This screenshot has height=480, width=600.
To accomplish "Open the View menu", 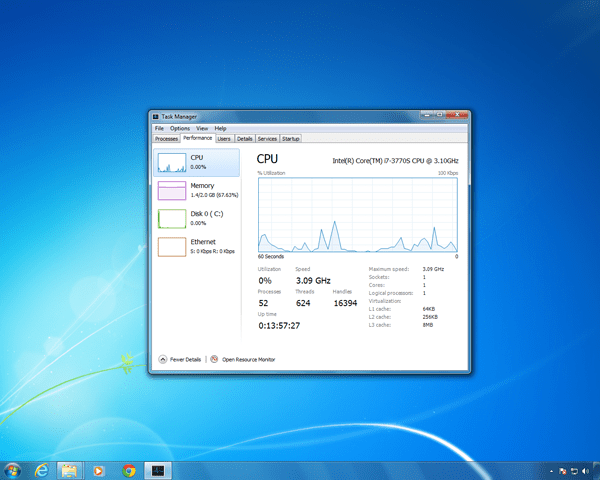I will pos(202,128).
